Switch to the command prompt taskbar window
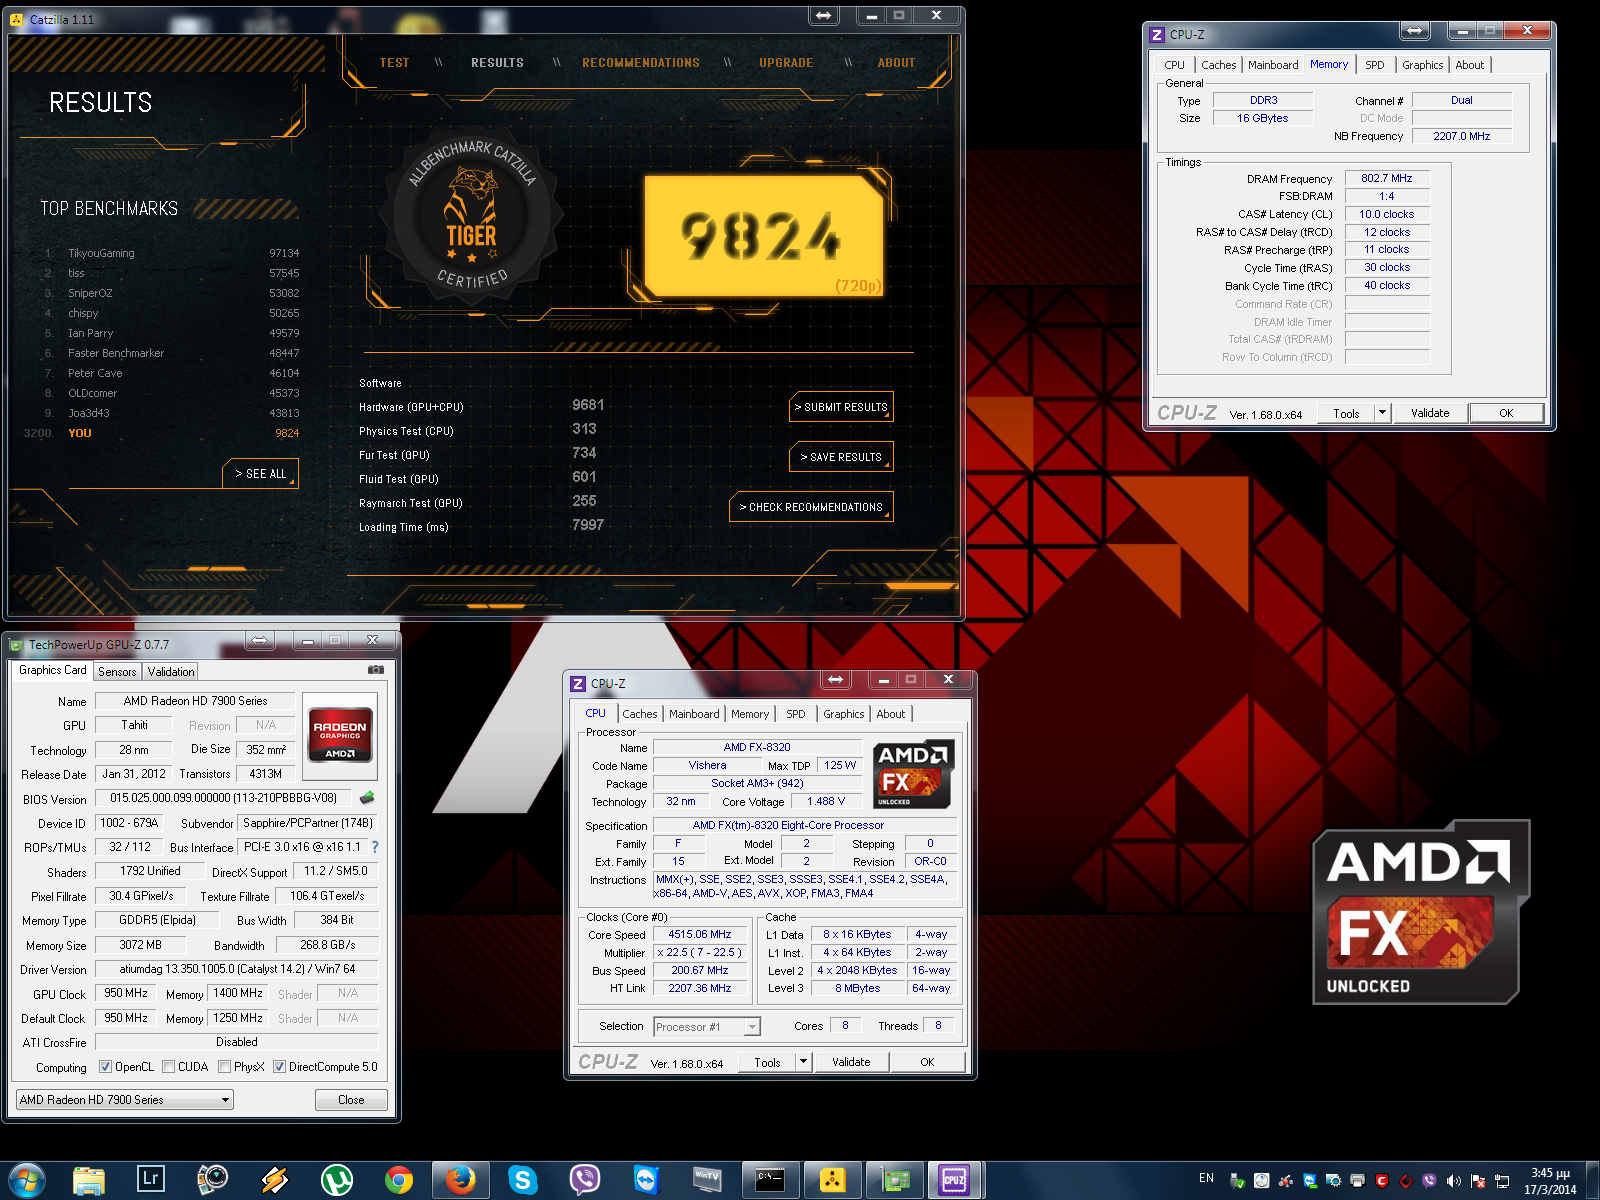Screen dimensions: 1600x1200 770,1181
